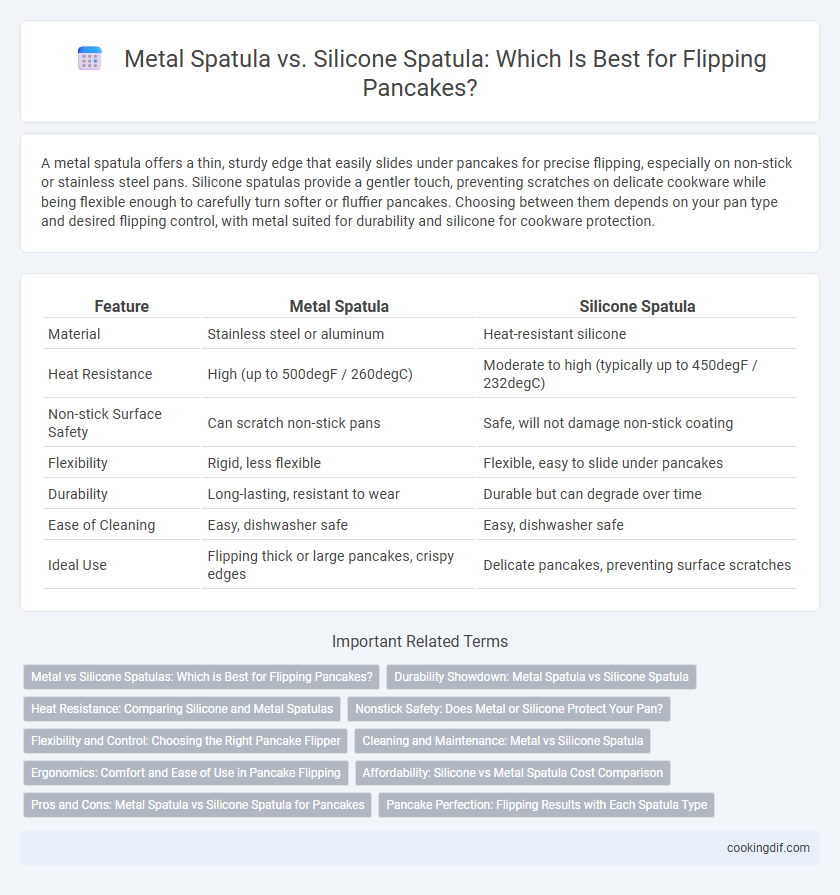
Task: Click the 'Heat Resistance' row label
Action: [100, 374]
